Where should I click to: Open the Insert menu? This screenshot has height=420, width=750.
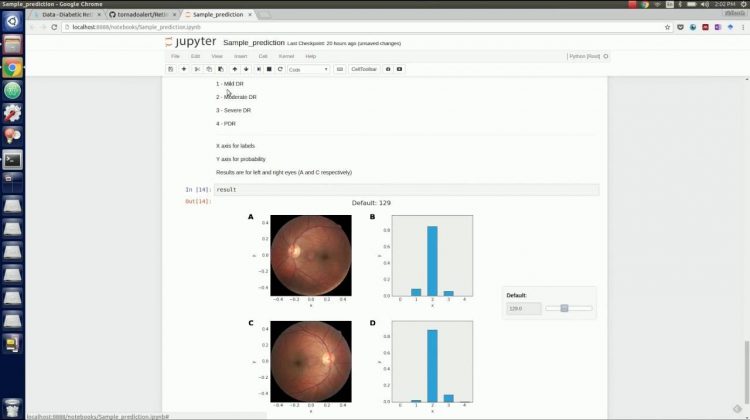241,56
